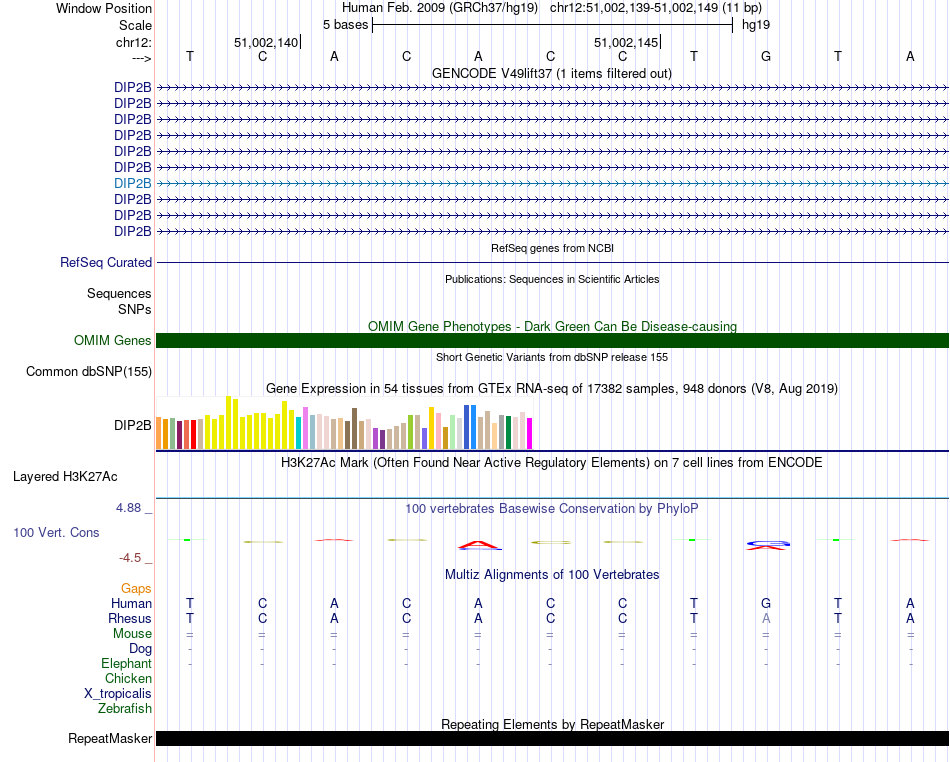Image resolution: width=950 pixels, height=762 pixels.
Task: Click the G base in the Human alignment row
Action: click(x=766, y=603)
